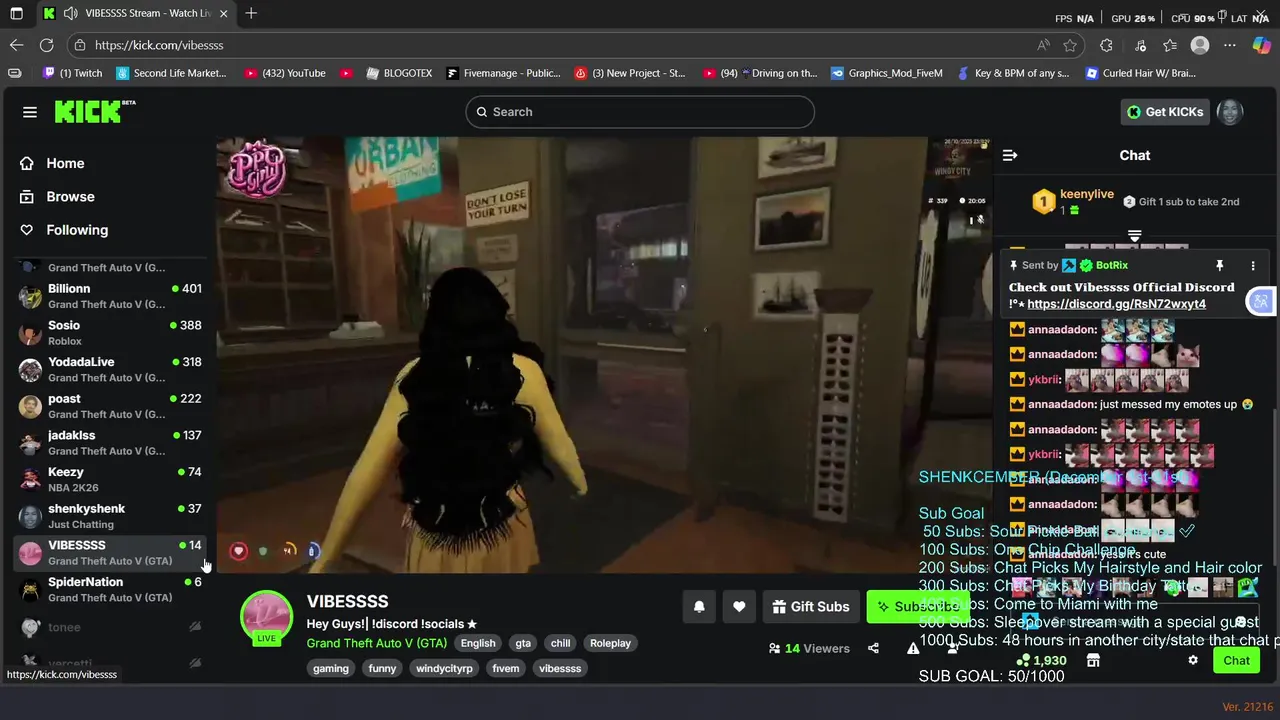This screenshot has height=720, width=1280.
Task: Click the user avatar in Kick header
Action: (x=1230, y=112)
